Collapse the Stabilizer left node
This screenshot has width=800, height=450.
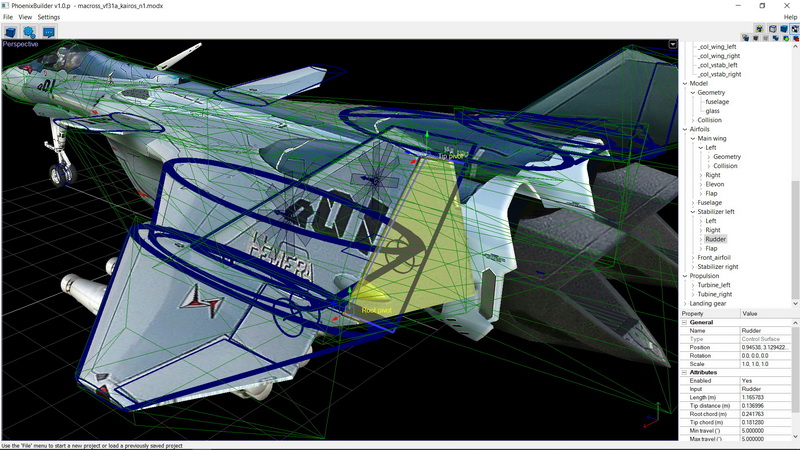coord(693,212)
